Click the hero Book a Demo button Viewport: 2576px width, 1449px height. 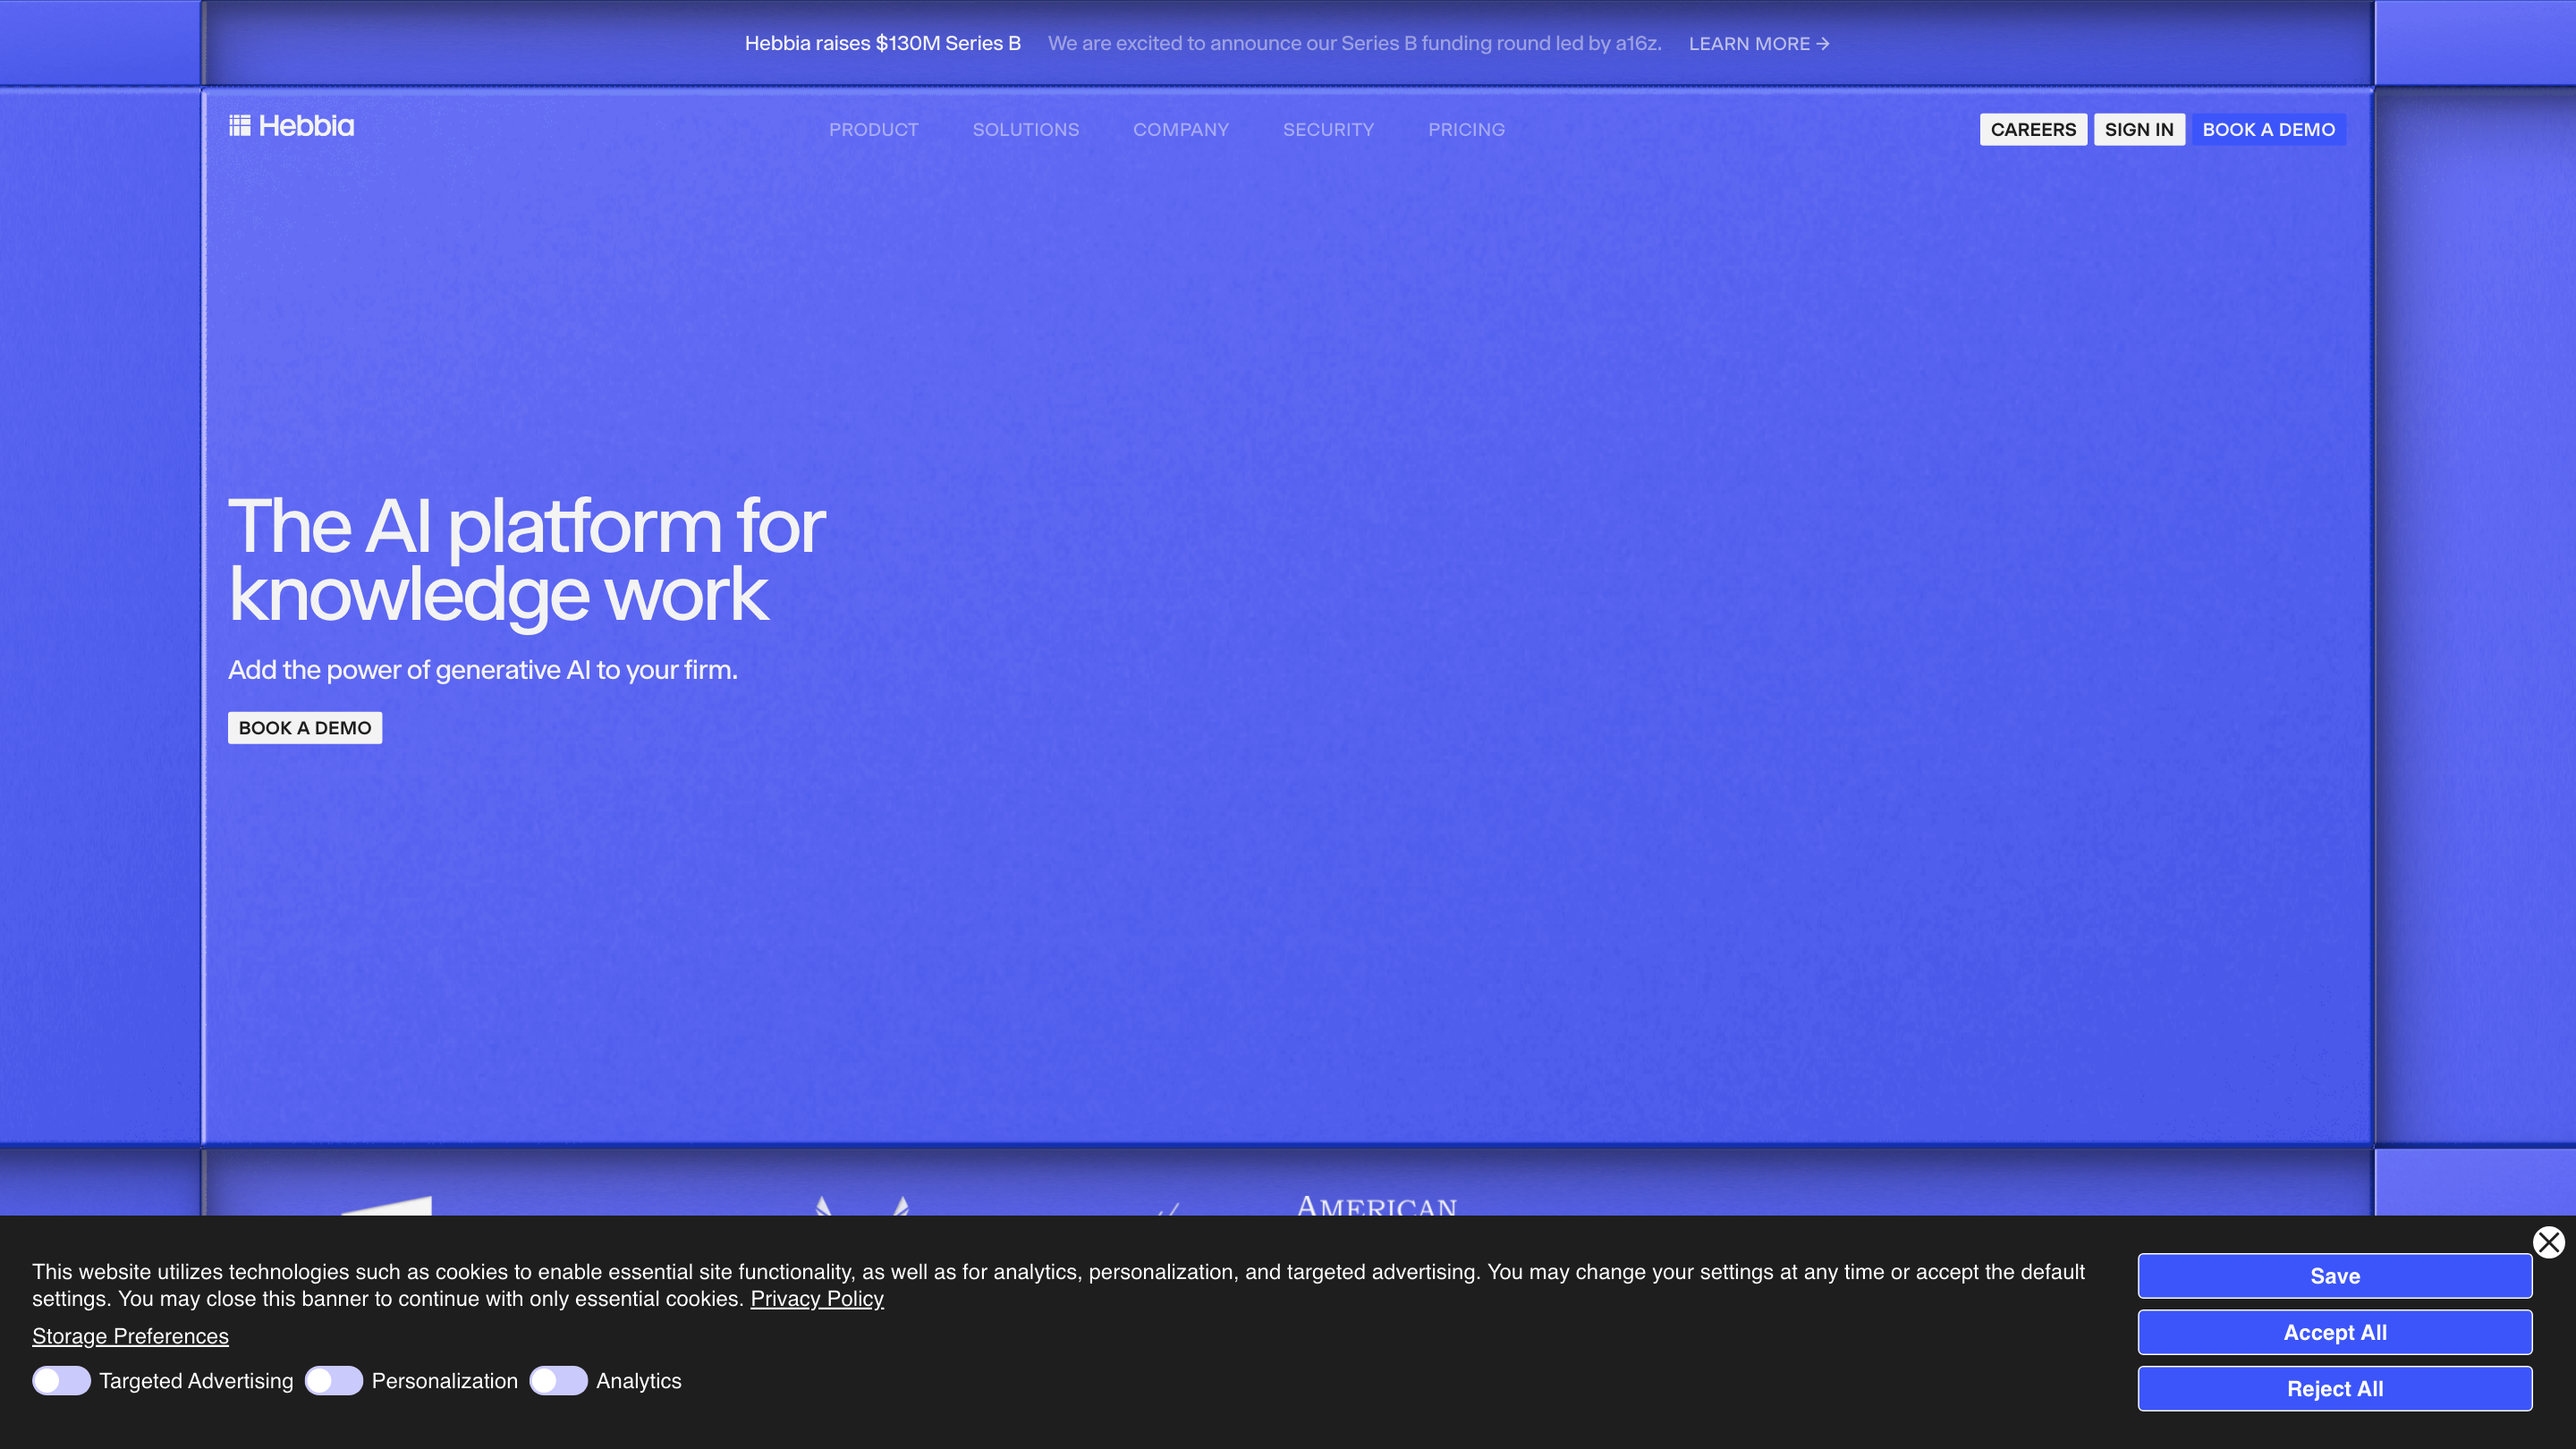tap(304, 728)
